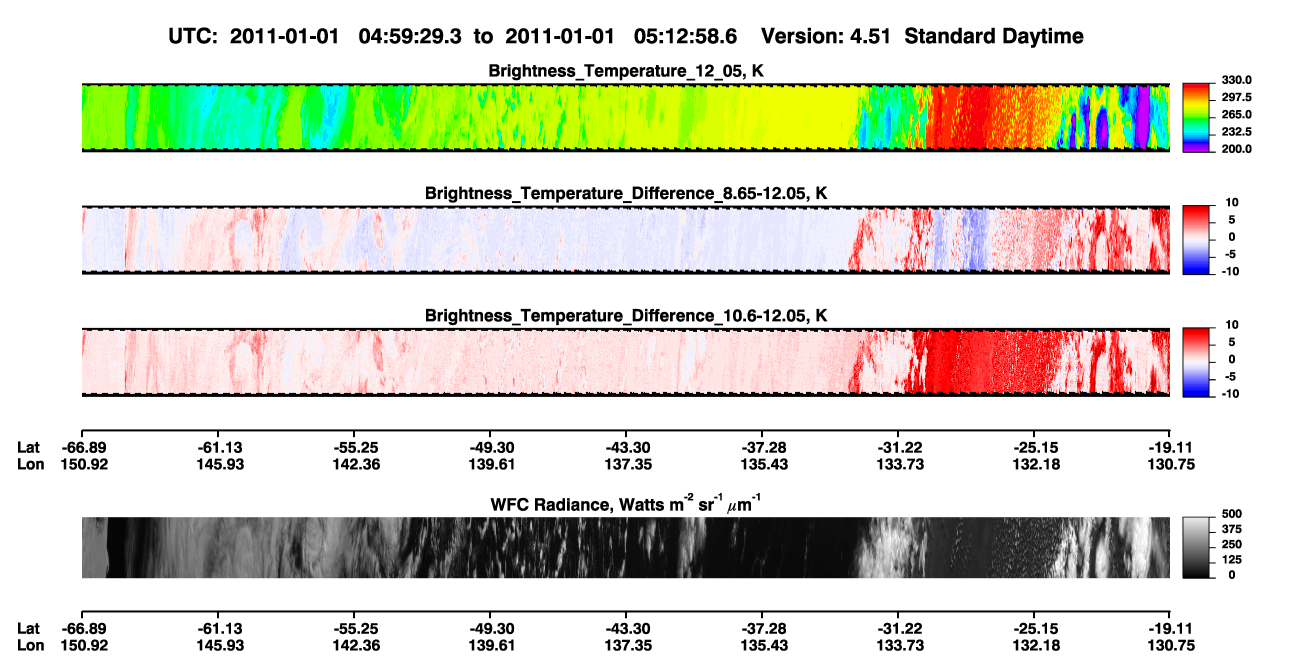Click the 10.6-12.05 temperature difference image strip
The width and height of the screenshot is (1300, 667).
(x=625, y=362)
